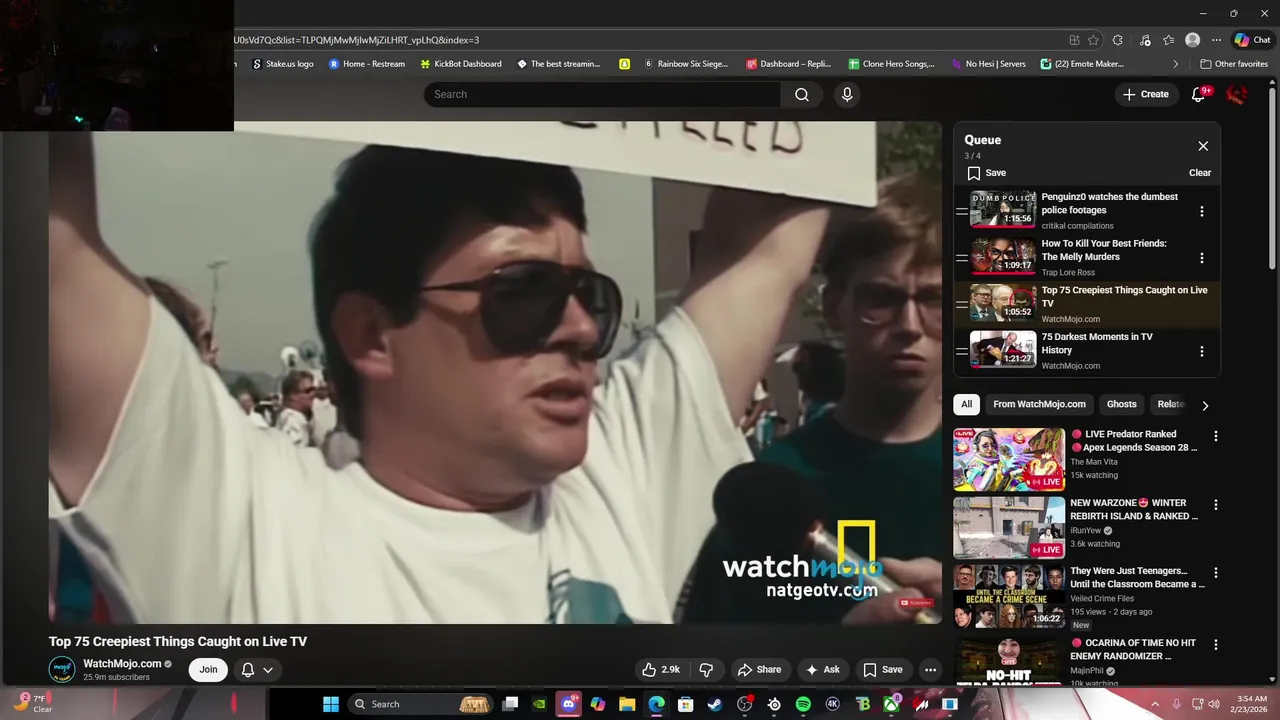Select the All filter chip
Image resolution: width=1280 pixels, height=720 pixels.
point(966,404)
